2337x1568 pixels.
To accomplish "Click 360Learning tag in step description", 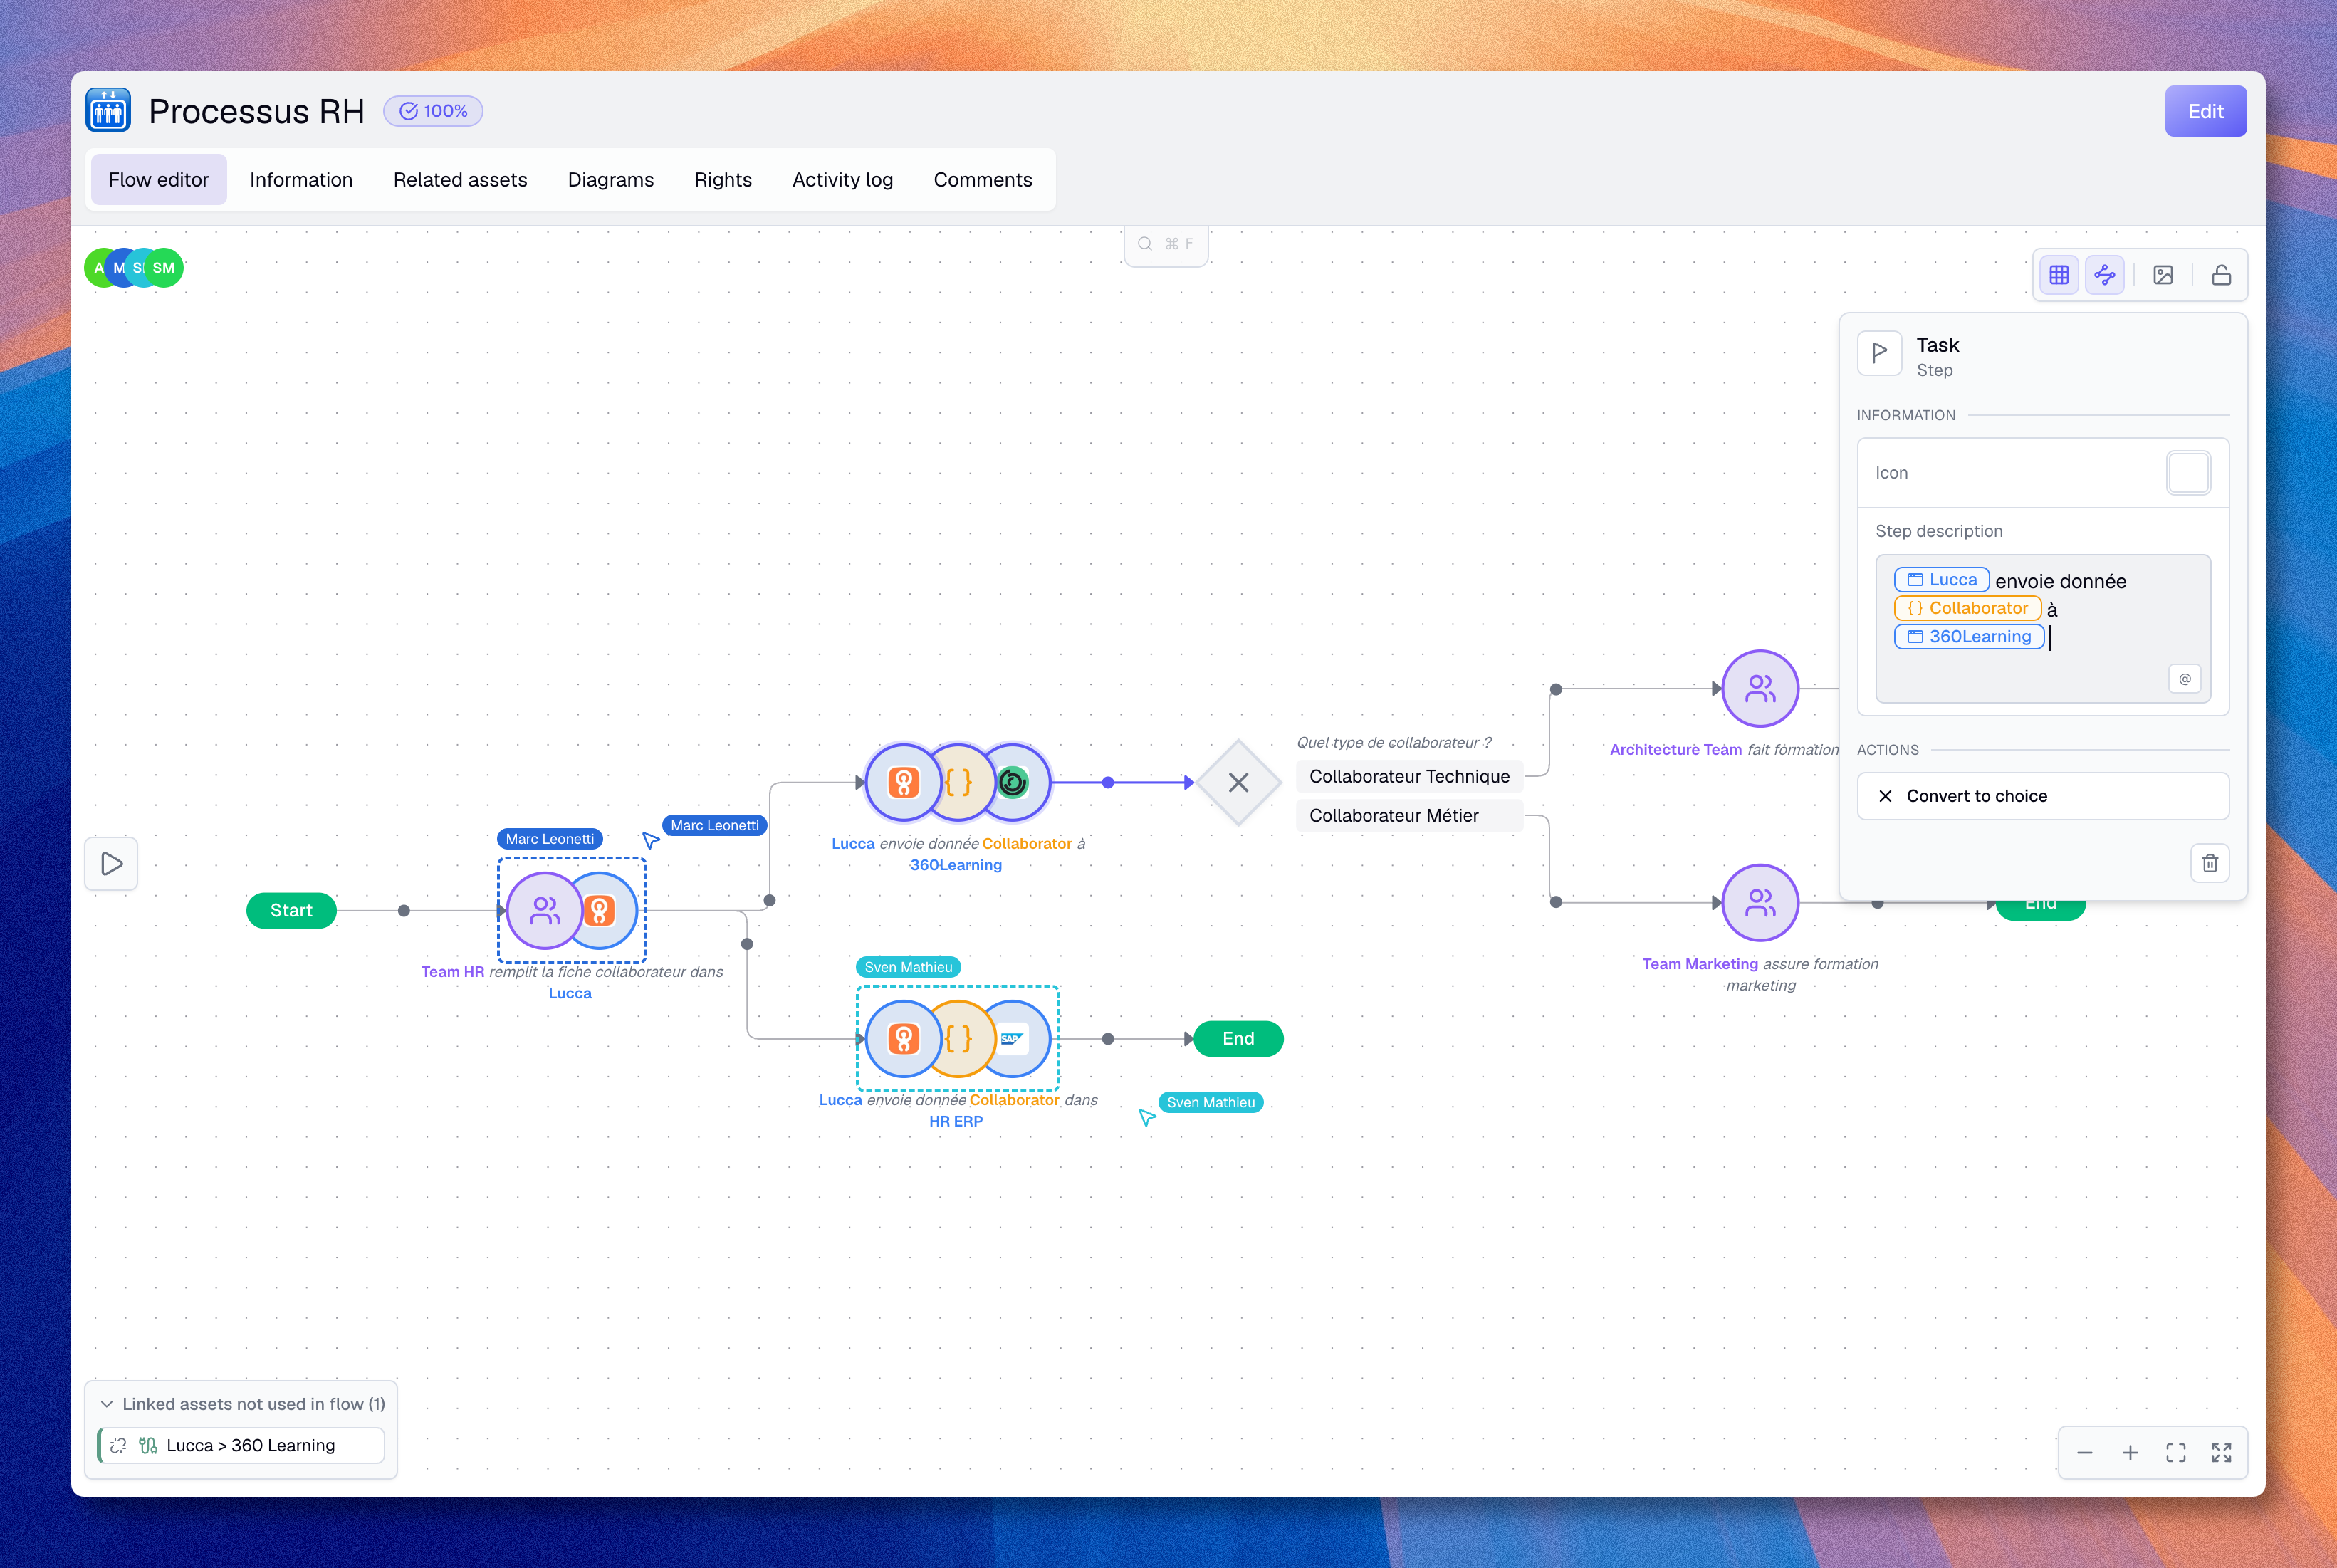I will [1969, 637].
